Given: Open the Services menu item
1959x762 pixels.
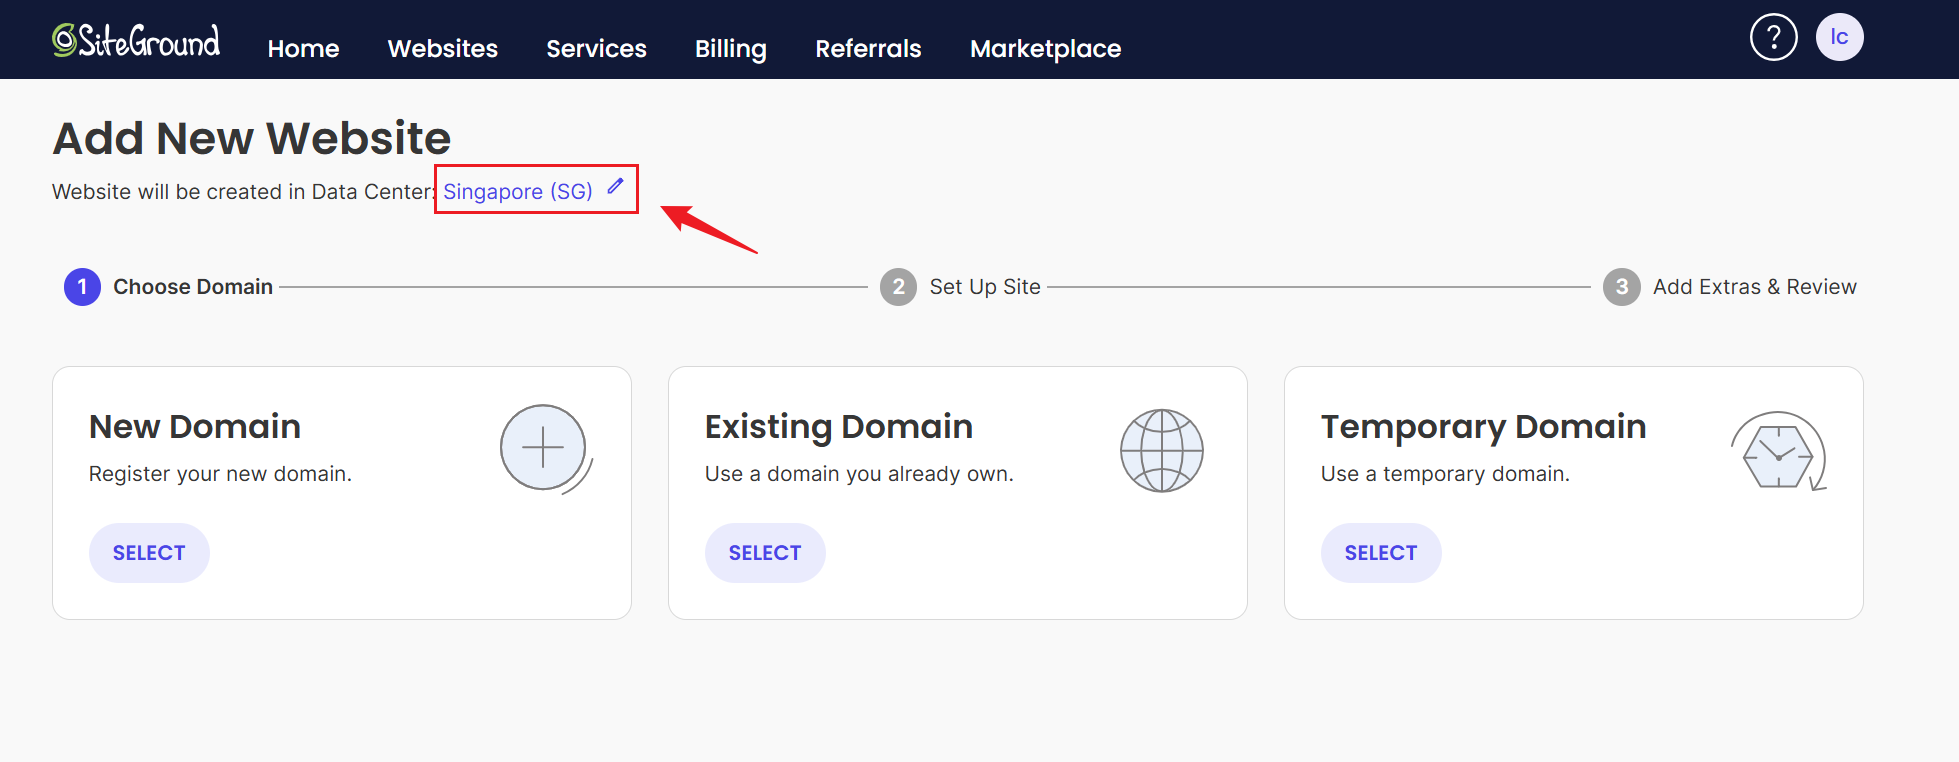Looking at the screenshot, I should click(x=596, y=49).
